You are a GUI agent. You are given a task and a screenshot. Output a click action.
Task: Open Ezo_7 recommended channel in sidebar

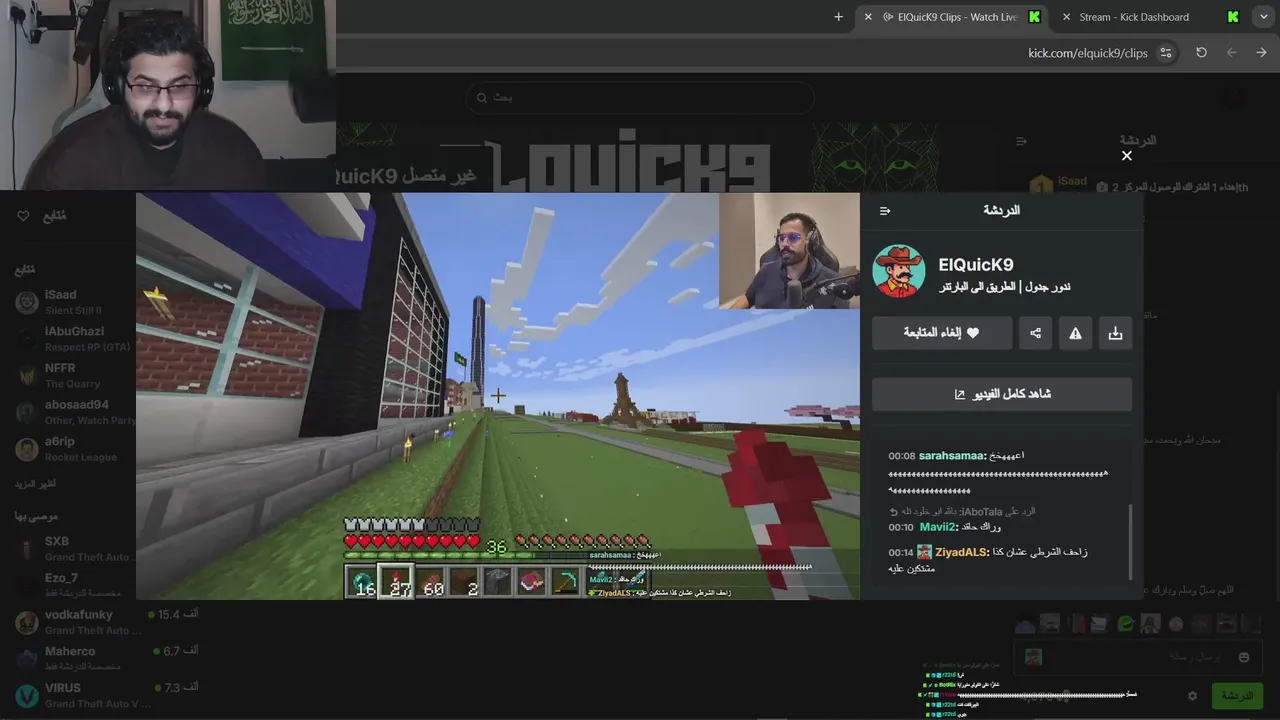(75, 584)
